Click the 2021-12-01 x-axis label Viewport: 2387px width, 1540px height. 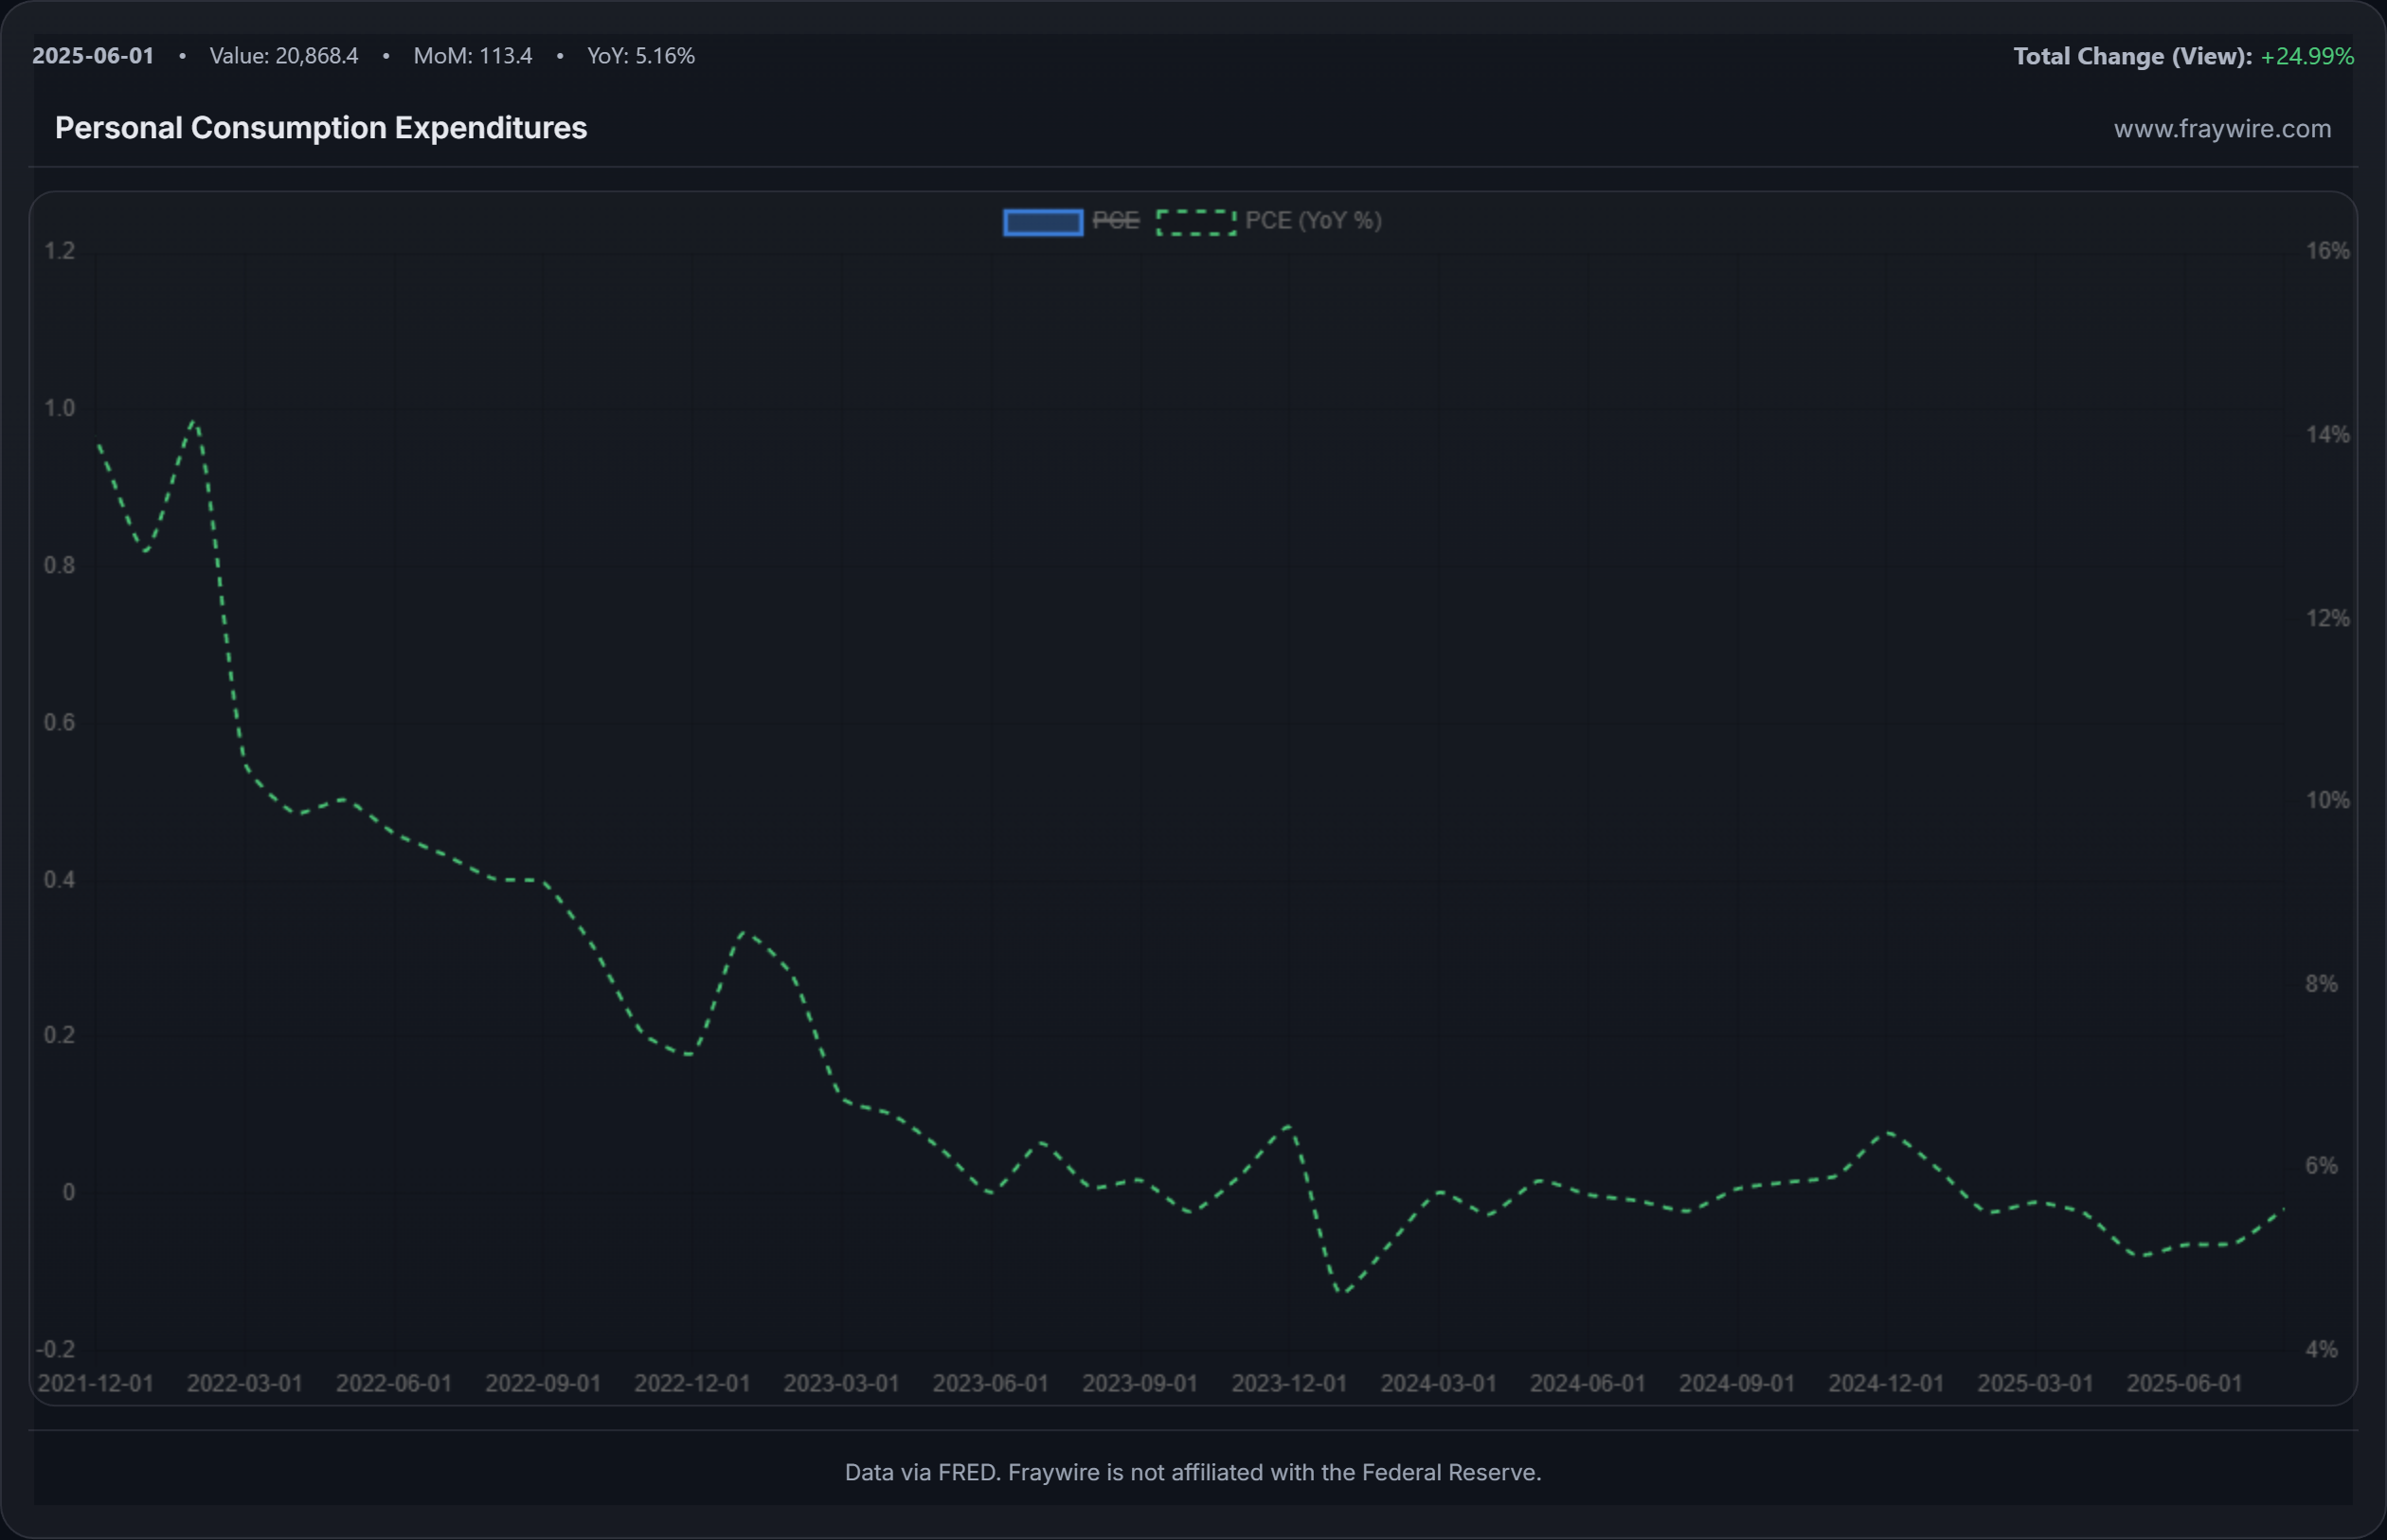(95, 1383)
